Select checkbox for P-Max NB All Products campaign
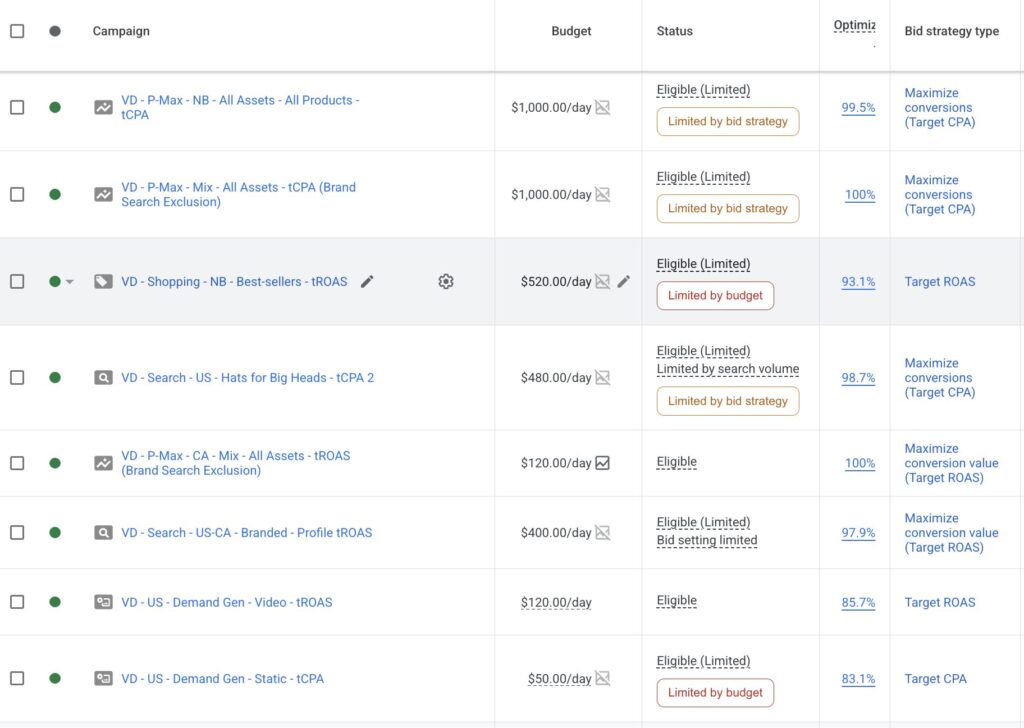The image size is (1024, 728). click(18, 107)
